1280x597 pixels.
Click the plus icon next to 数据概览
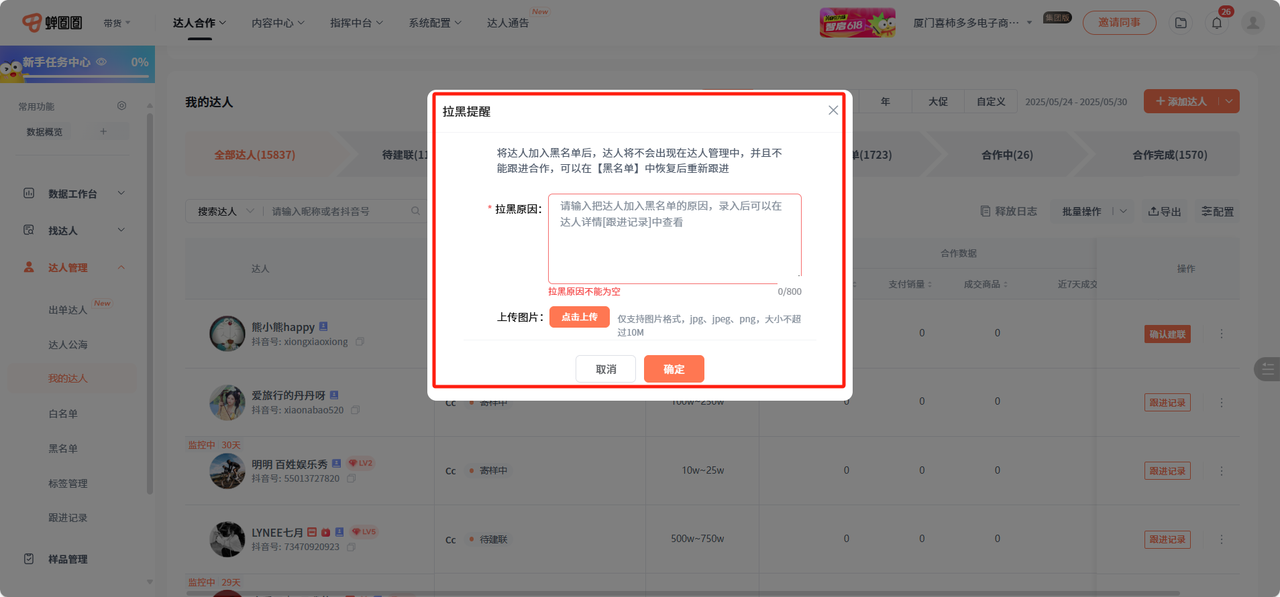(103, 132)
